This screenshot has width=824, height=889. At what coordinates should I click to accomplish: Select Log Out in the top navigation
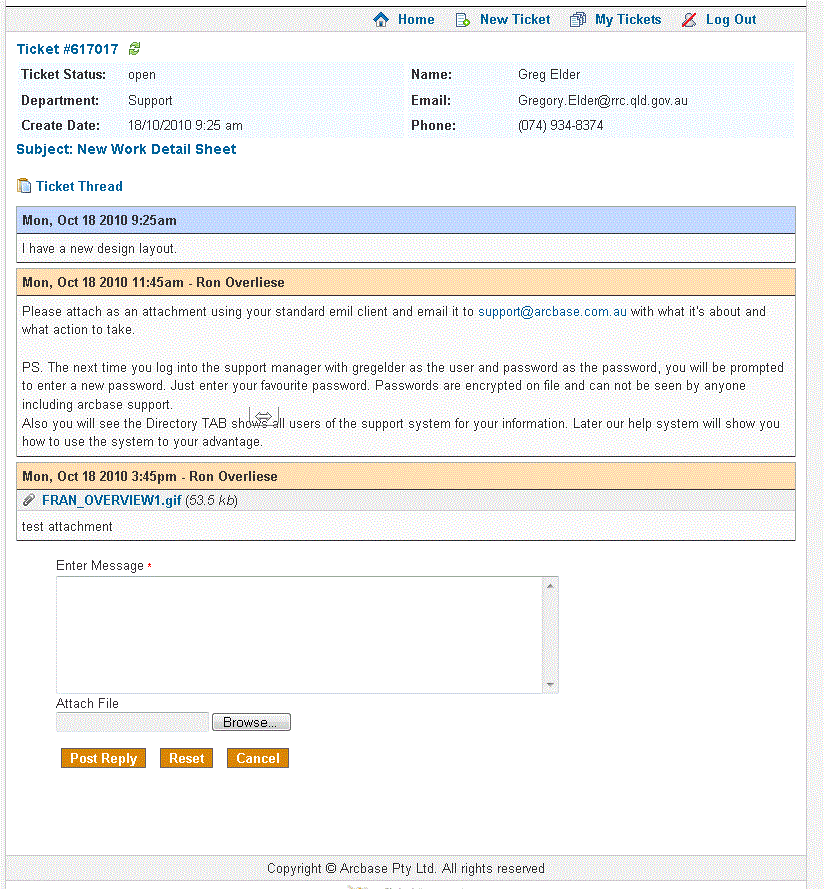[x=730, y=20]
